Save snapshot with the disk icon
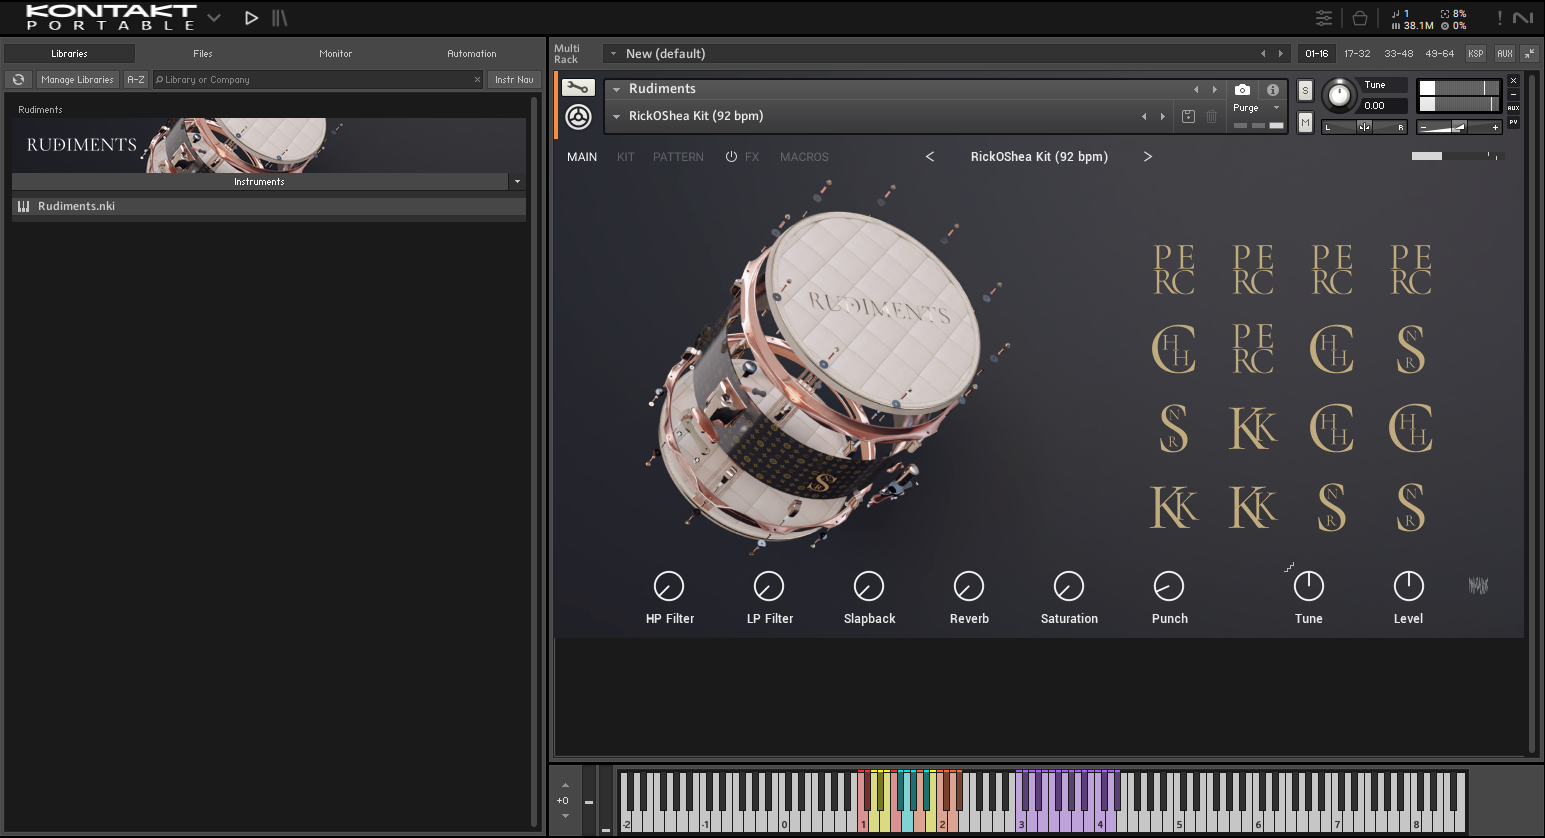 (x=1188, y=116)
